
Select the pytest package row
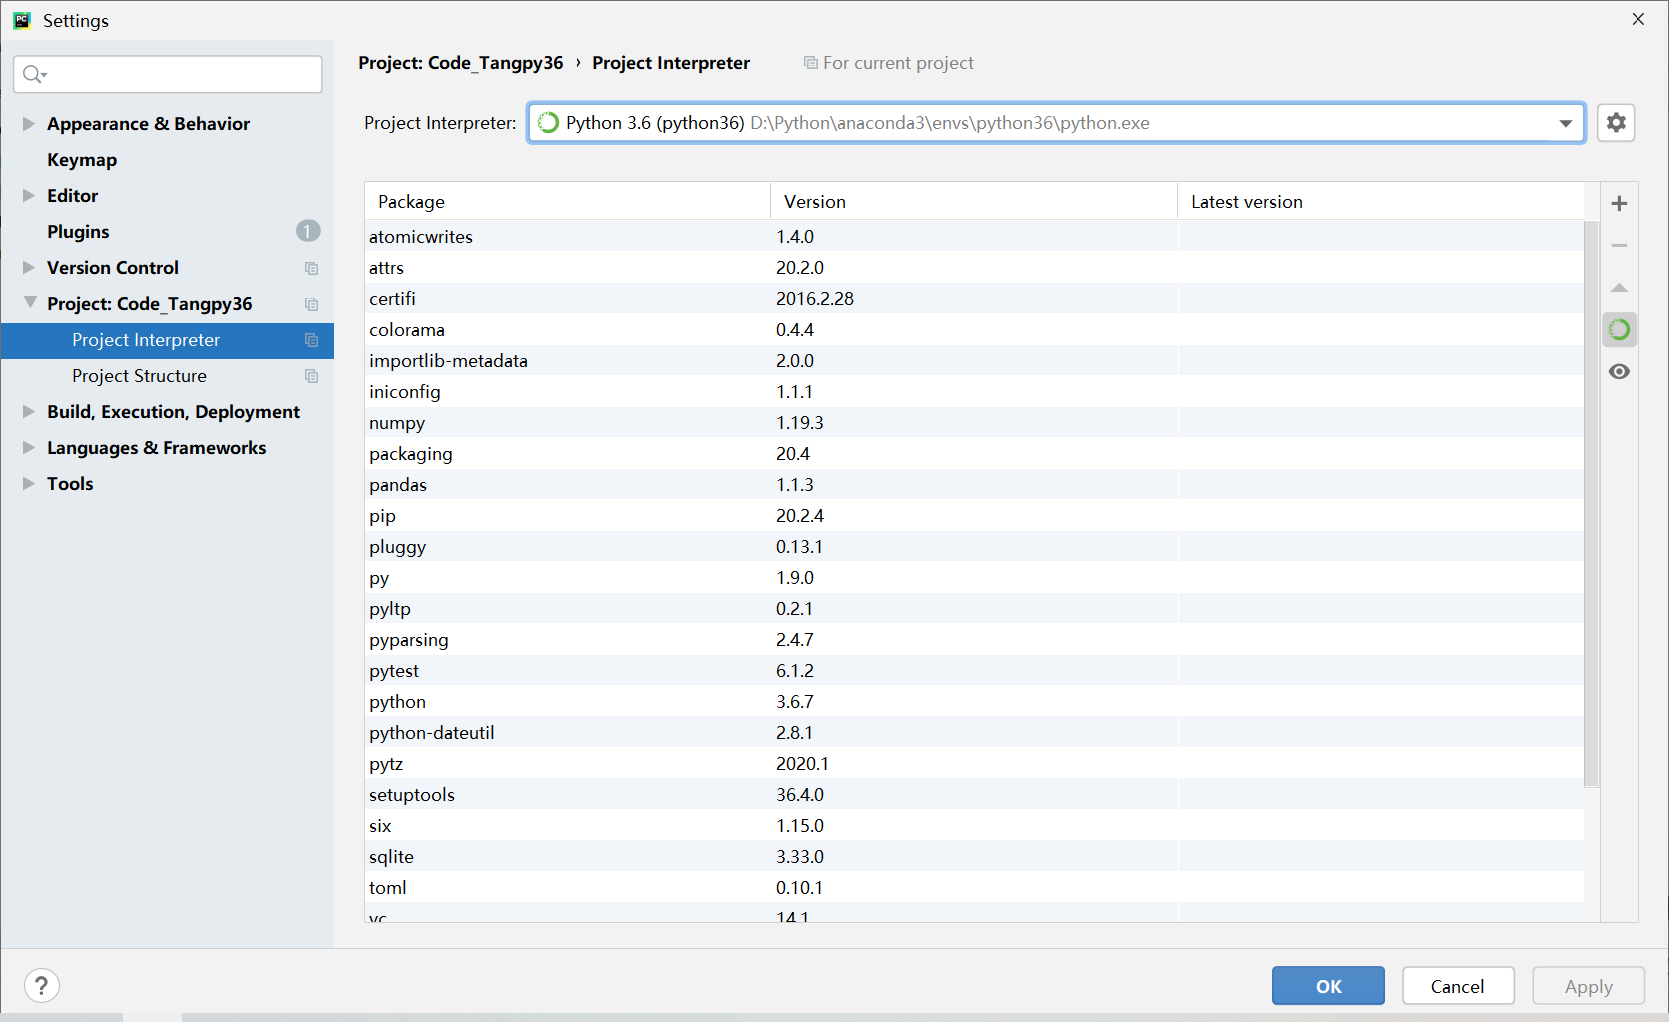click(x=975, y=671)
